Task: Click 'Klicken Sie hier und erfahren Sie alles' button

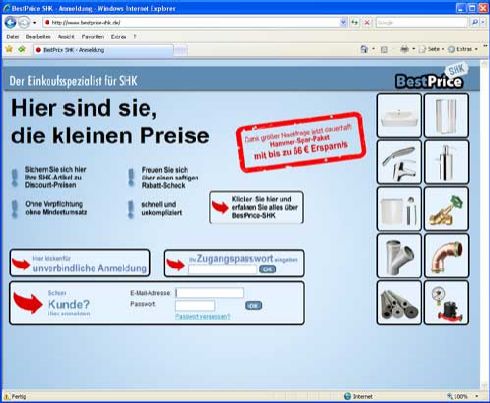Action: pos(256,207)
